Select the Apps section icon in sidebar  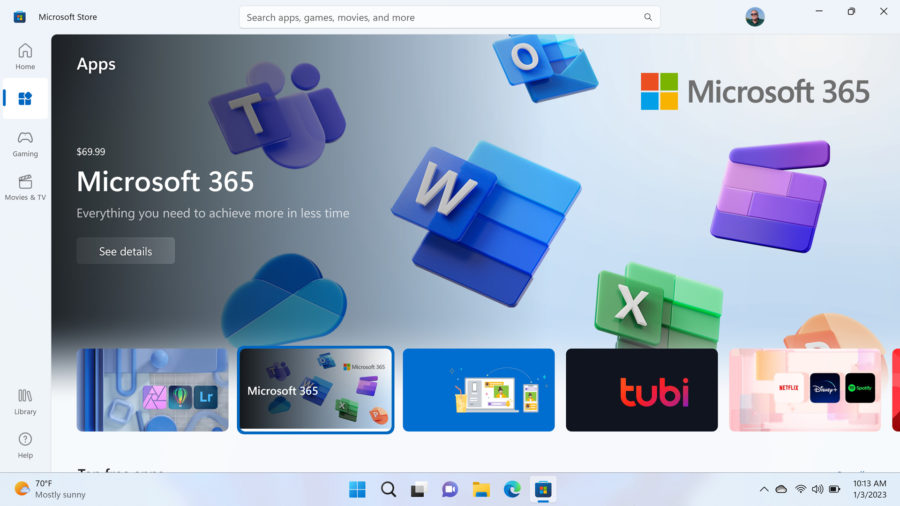coord(25,99)
